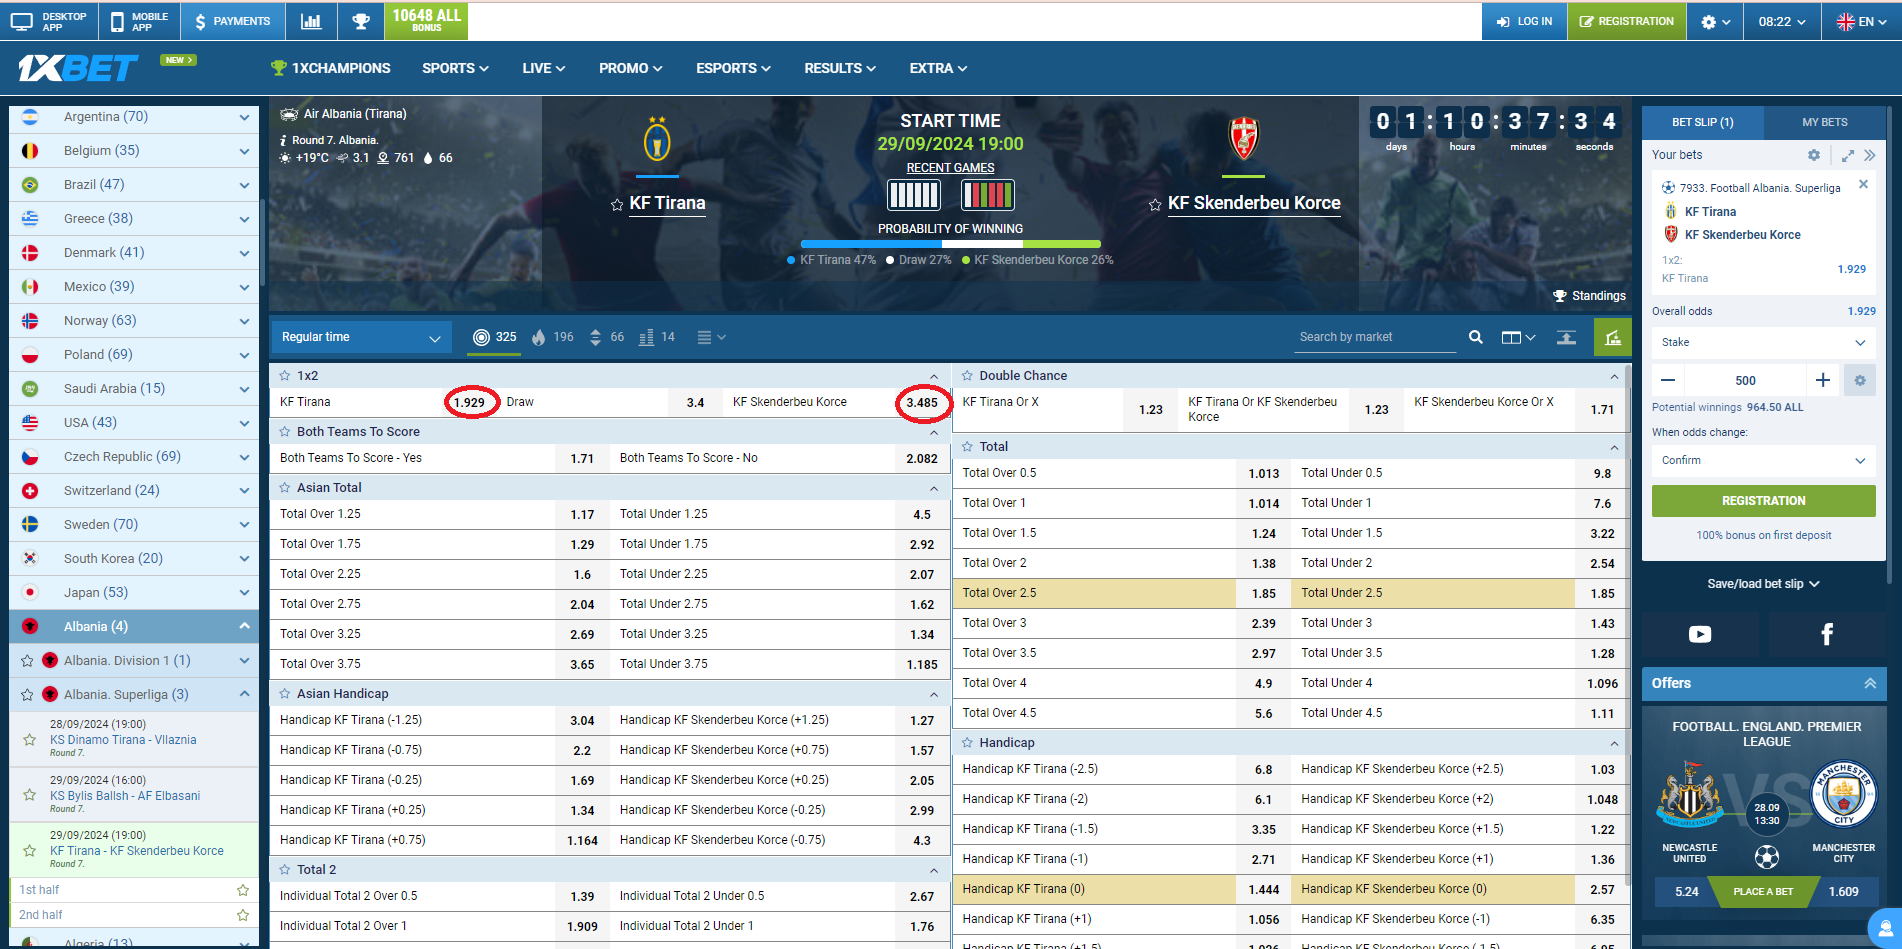Click the top REGISTRATION button

1626,21
